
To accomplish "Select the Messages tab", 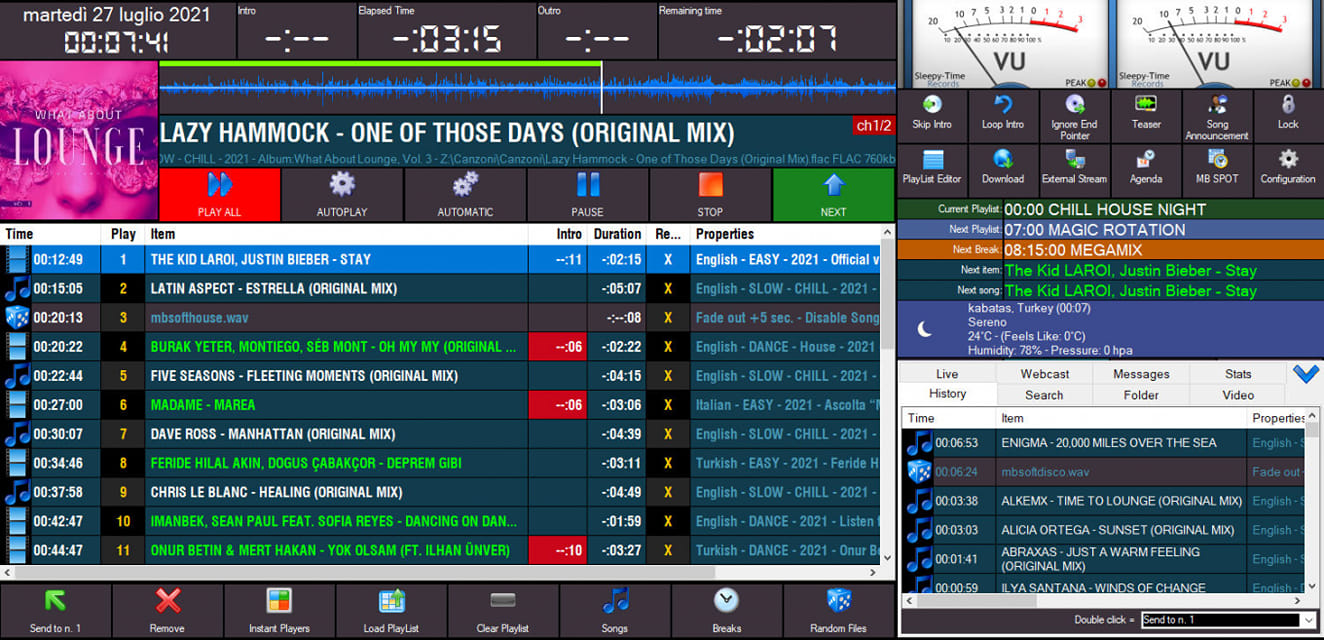I will coord(1141,374).
